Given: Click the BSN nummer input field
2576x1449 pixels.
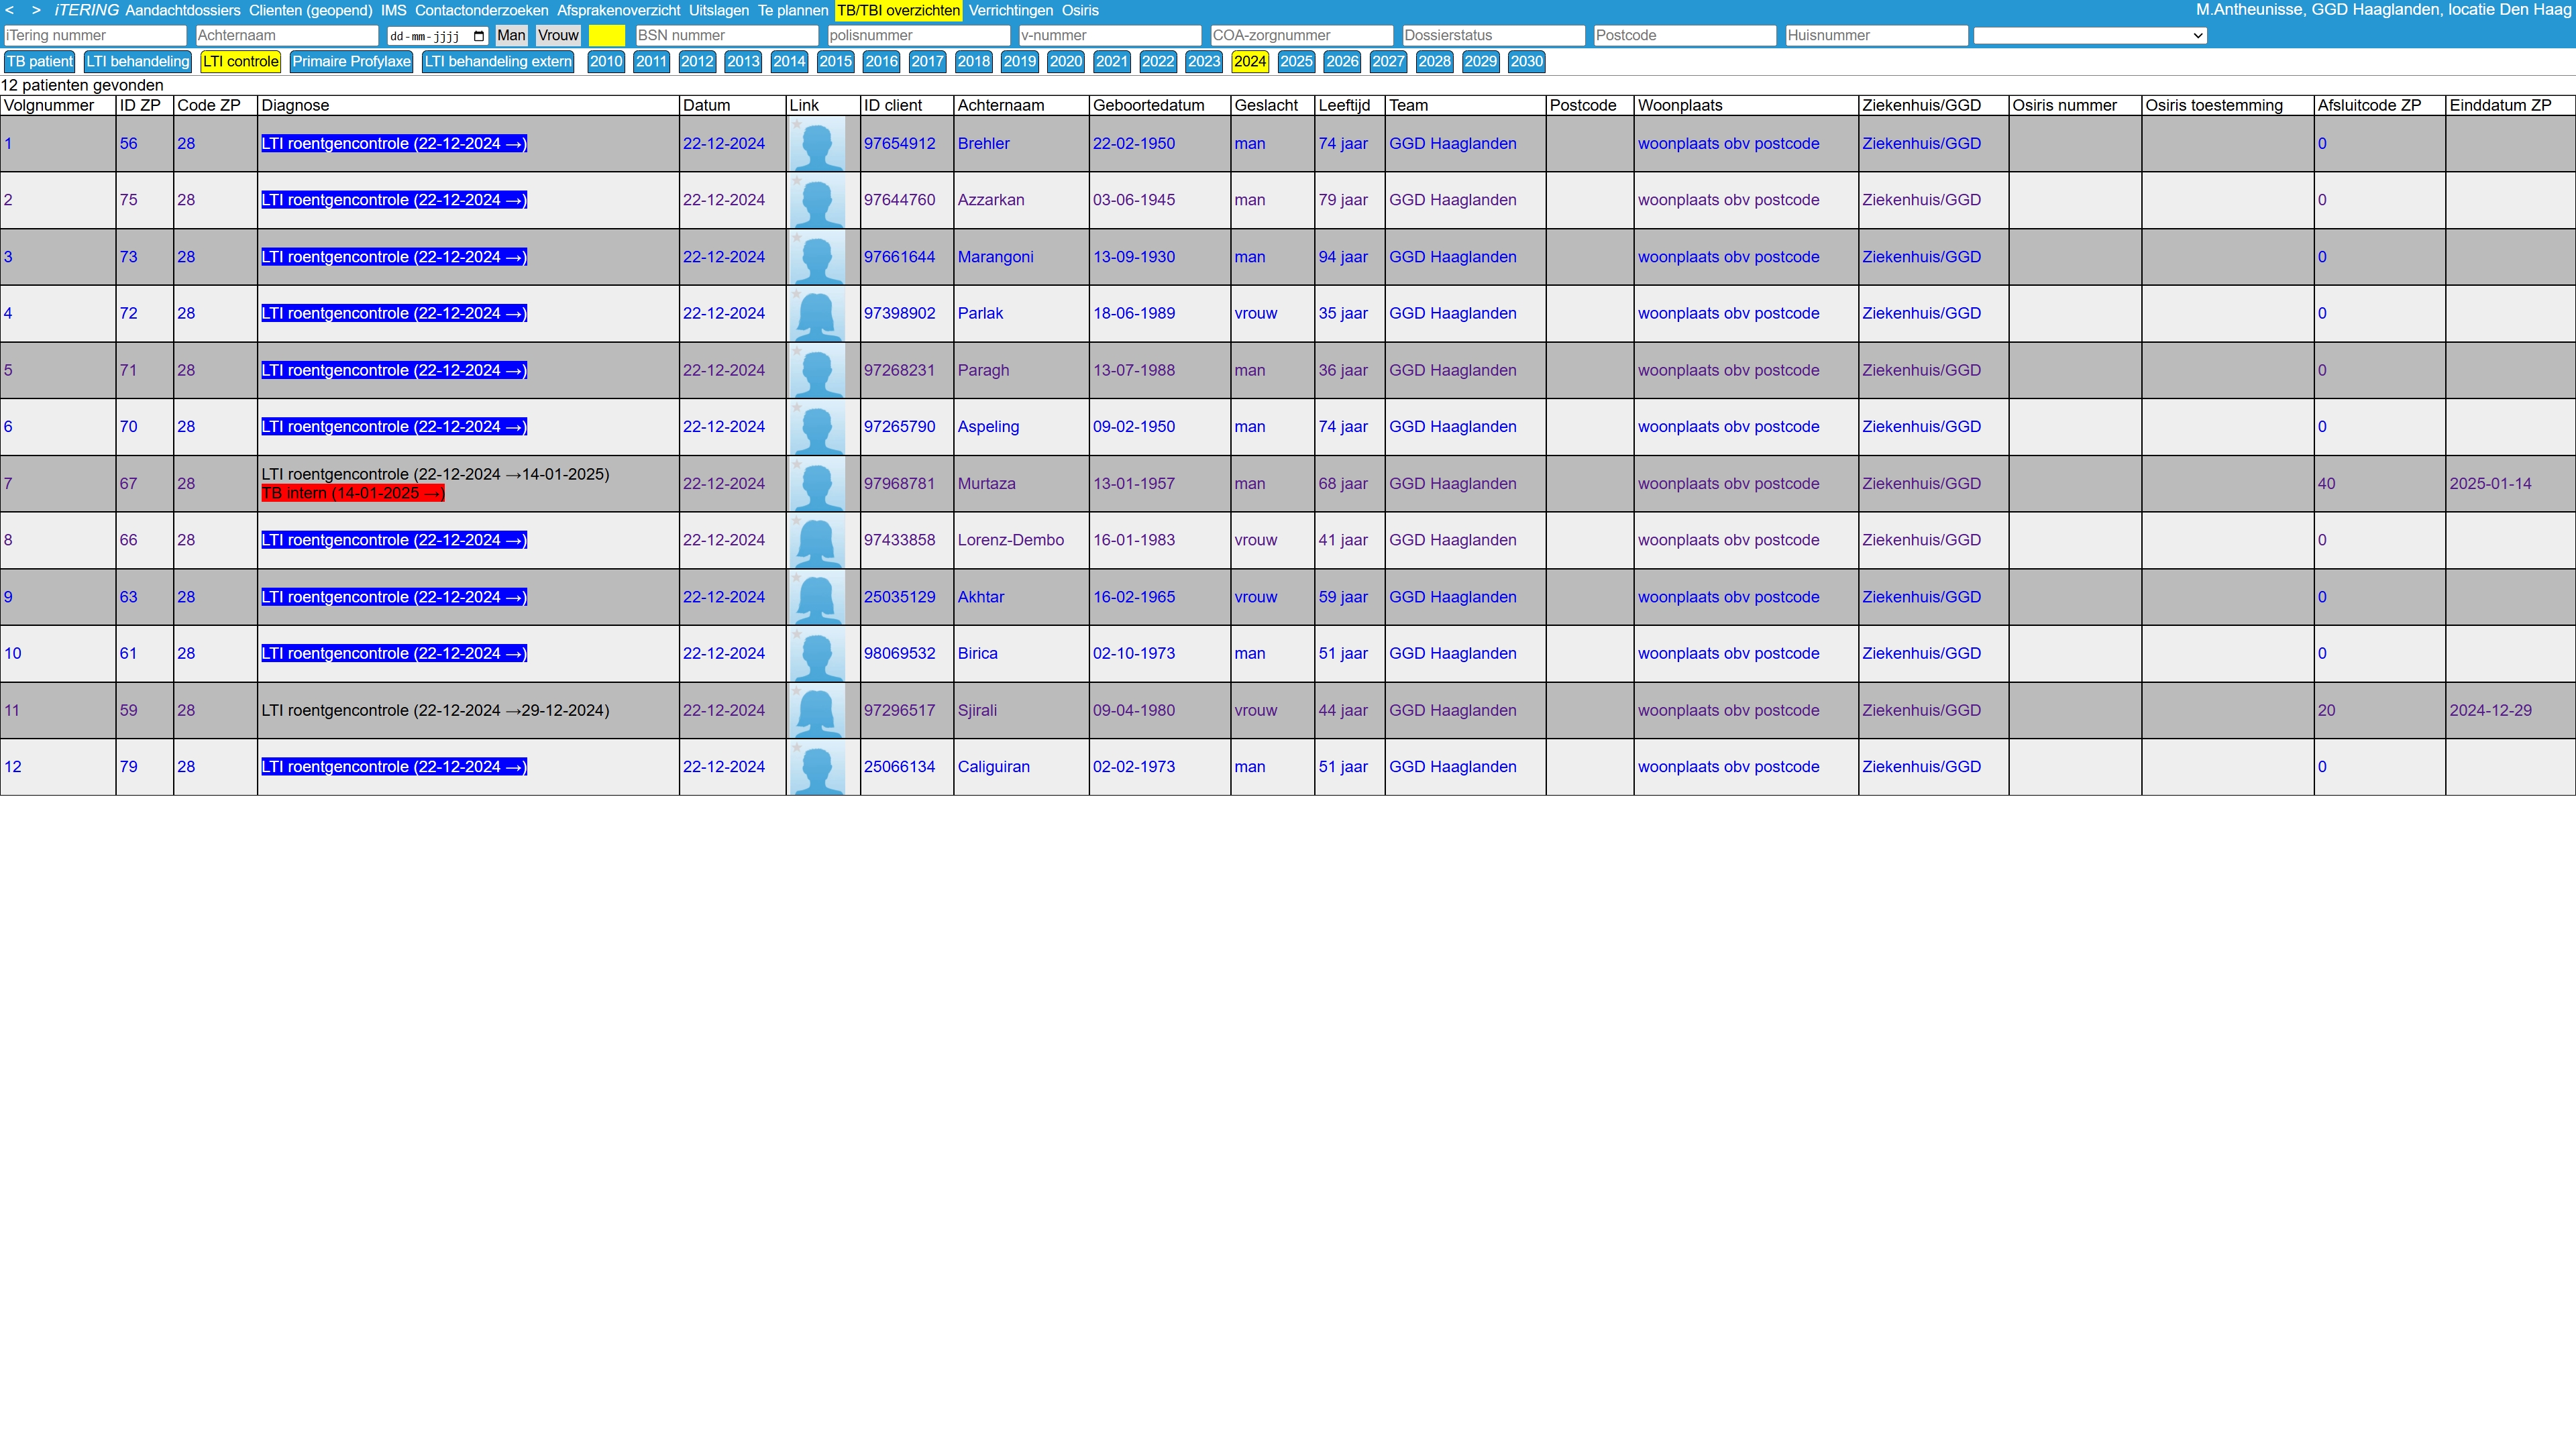Looking at the screenshot, I should click(726, 35).
